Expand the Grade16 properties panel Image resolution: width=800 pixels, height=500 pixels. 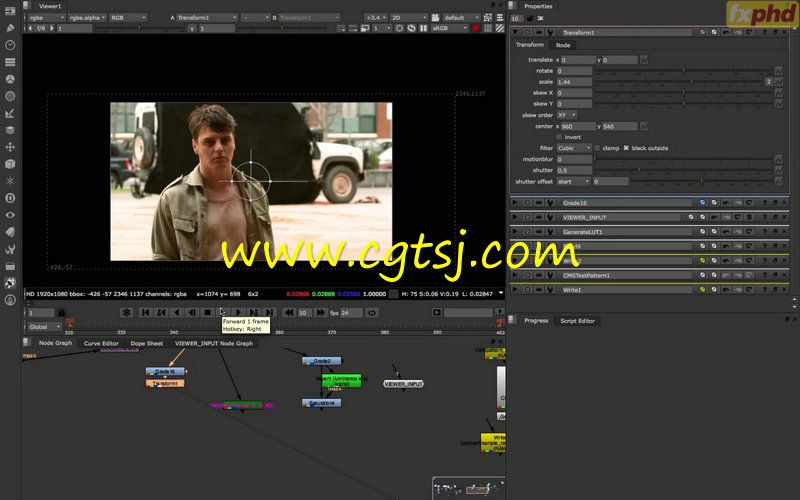tap(515, 203)
